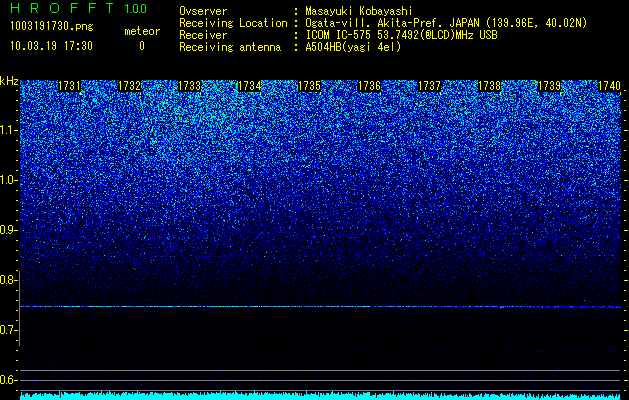Click the 1736 time marker
This screenshot has height=400, width=629.
point(369,86)
